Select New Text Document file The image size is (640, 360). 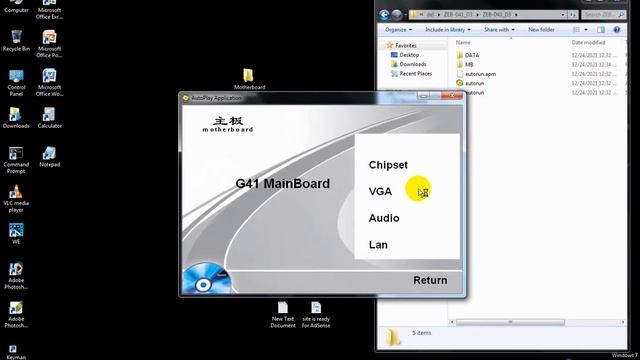tap(283, 315)
